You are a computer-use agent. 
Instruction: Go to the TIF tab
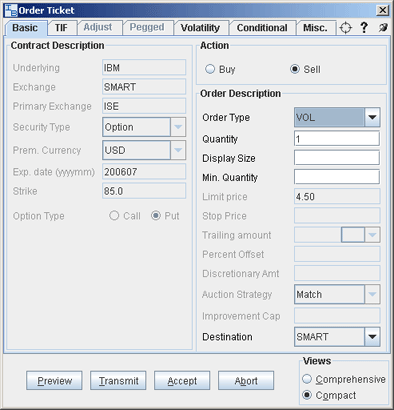61,28
